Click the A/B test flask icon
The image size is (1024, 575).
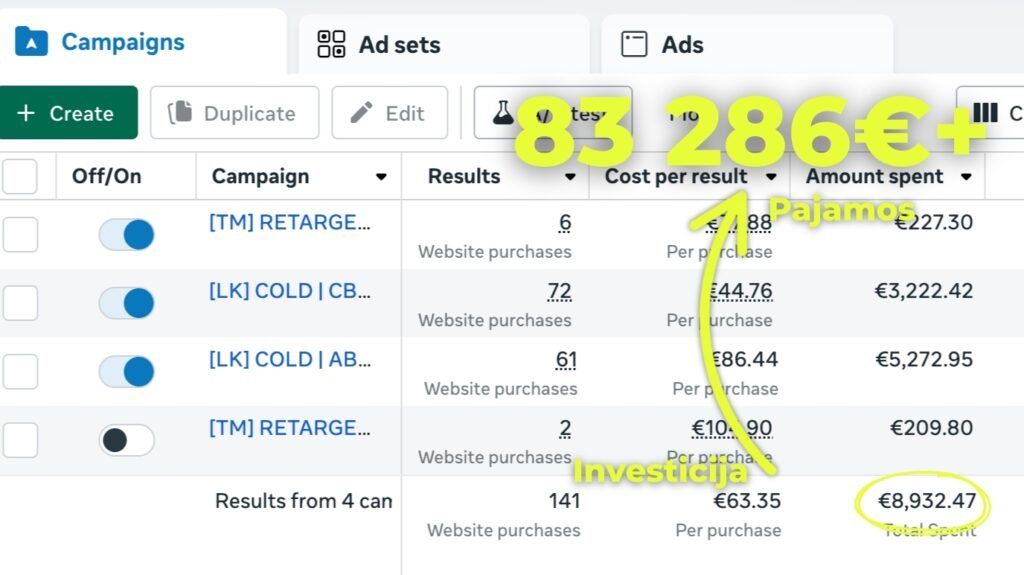[x=503, y=113]
